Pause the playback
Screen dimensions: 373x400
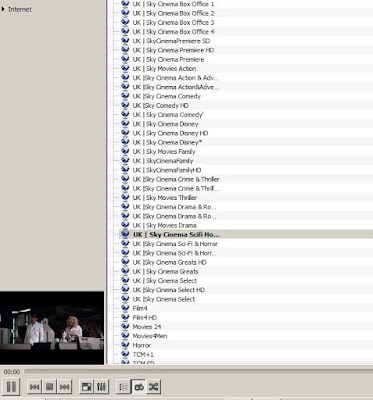click(x=11, y=387)
